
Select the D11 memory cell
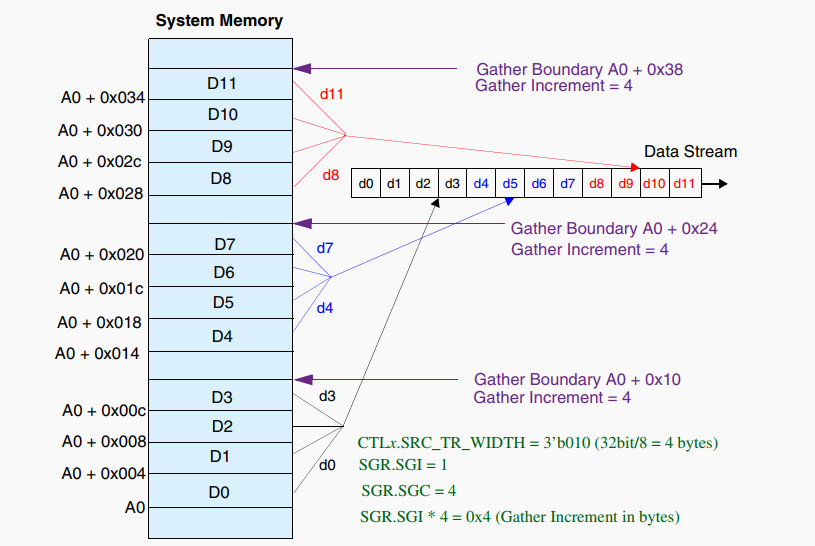[220, 84]
